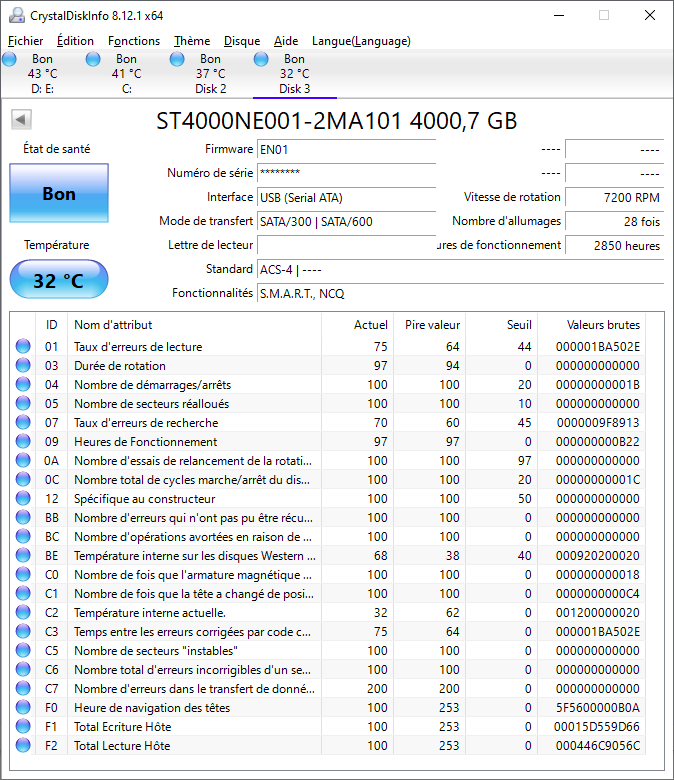Image resolution: width=674 pixels, height=780 pixels.
Task: Open the Édition menu
Action: (x=75, y=41)
